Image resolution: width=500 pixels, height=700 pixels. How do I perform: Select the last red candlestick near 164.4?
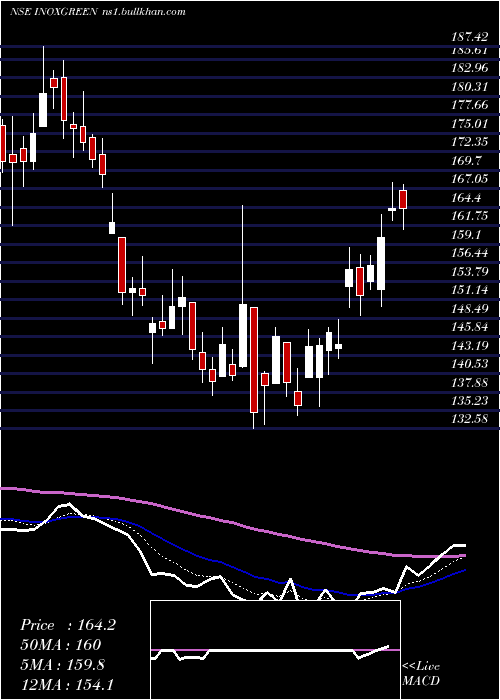click(403, 199)
